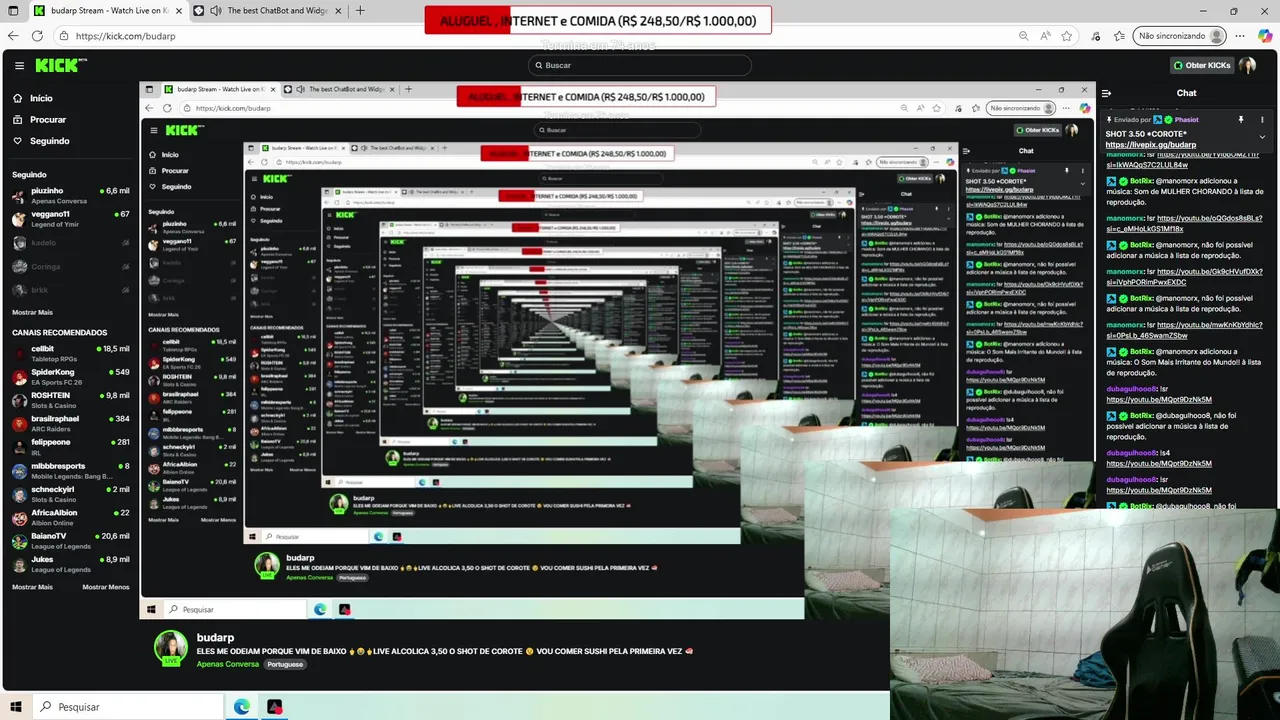The image size is (1280, 720).
Task: Click the zoom magnifier icon in the address bar
Action: coord(1023,36)
